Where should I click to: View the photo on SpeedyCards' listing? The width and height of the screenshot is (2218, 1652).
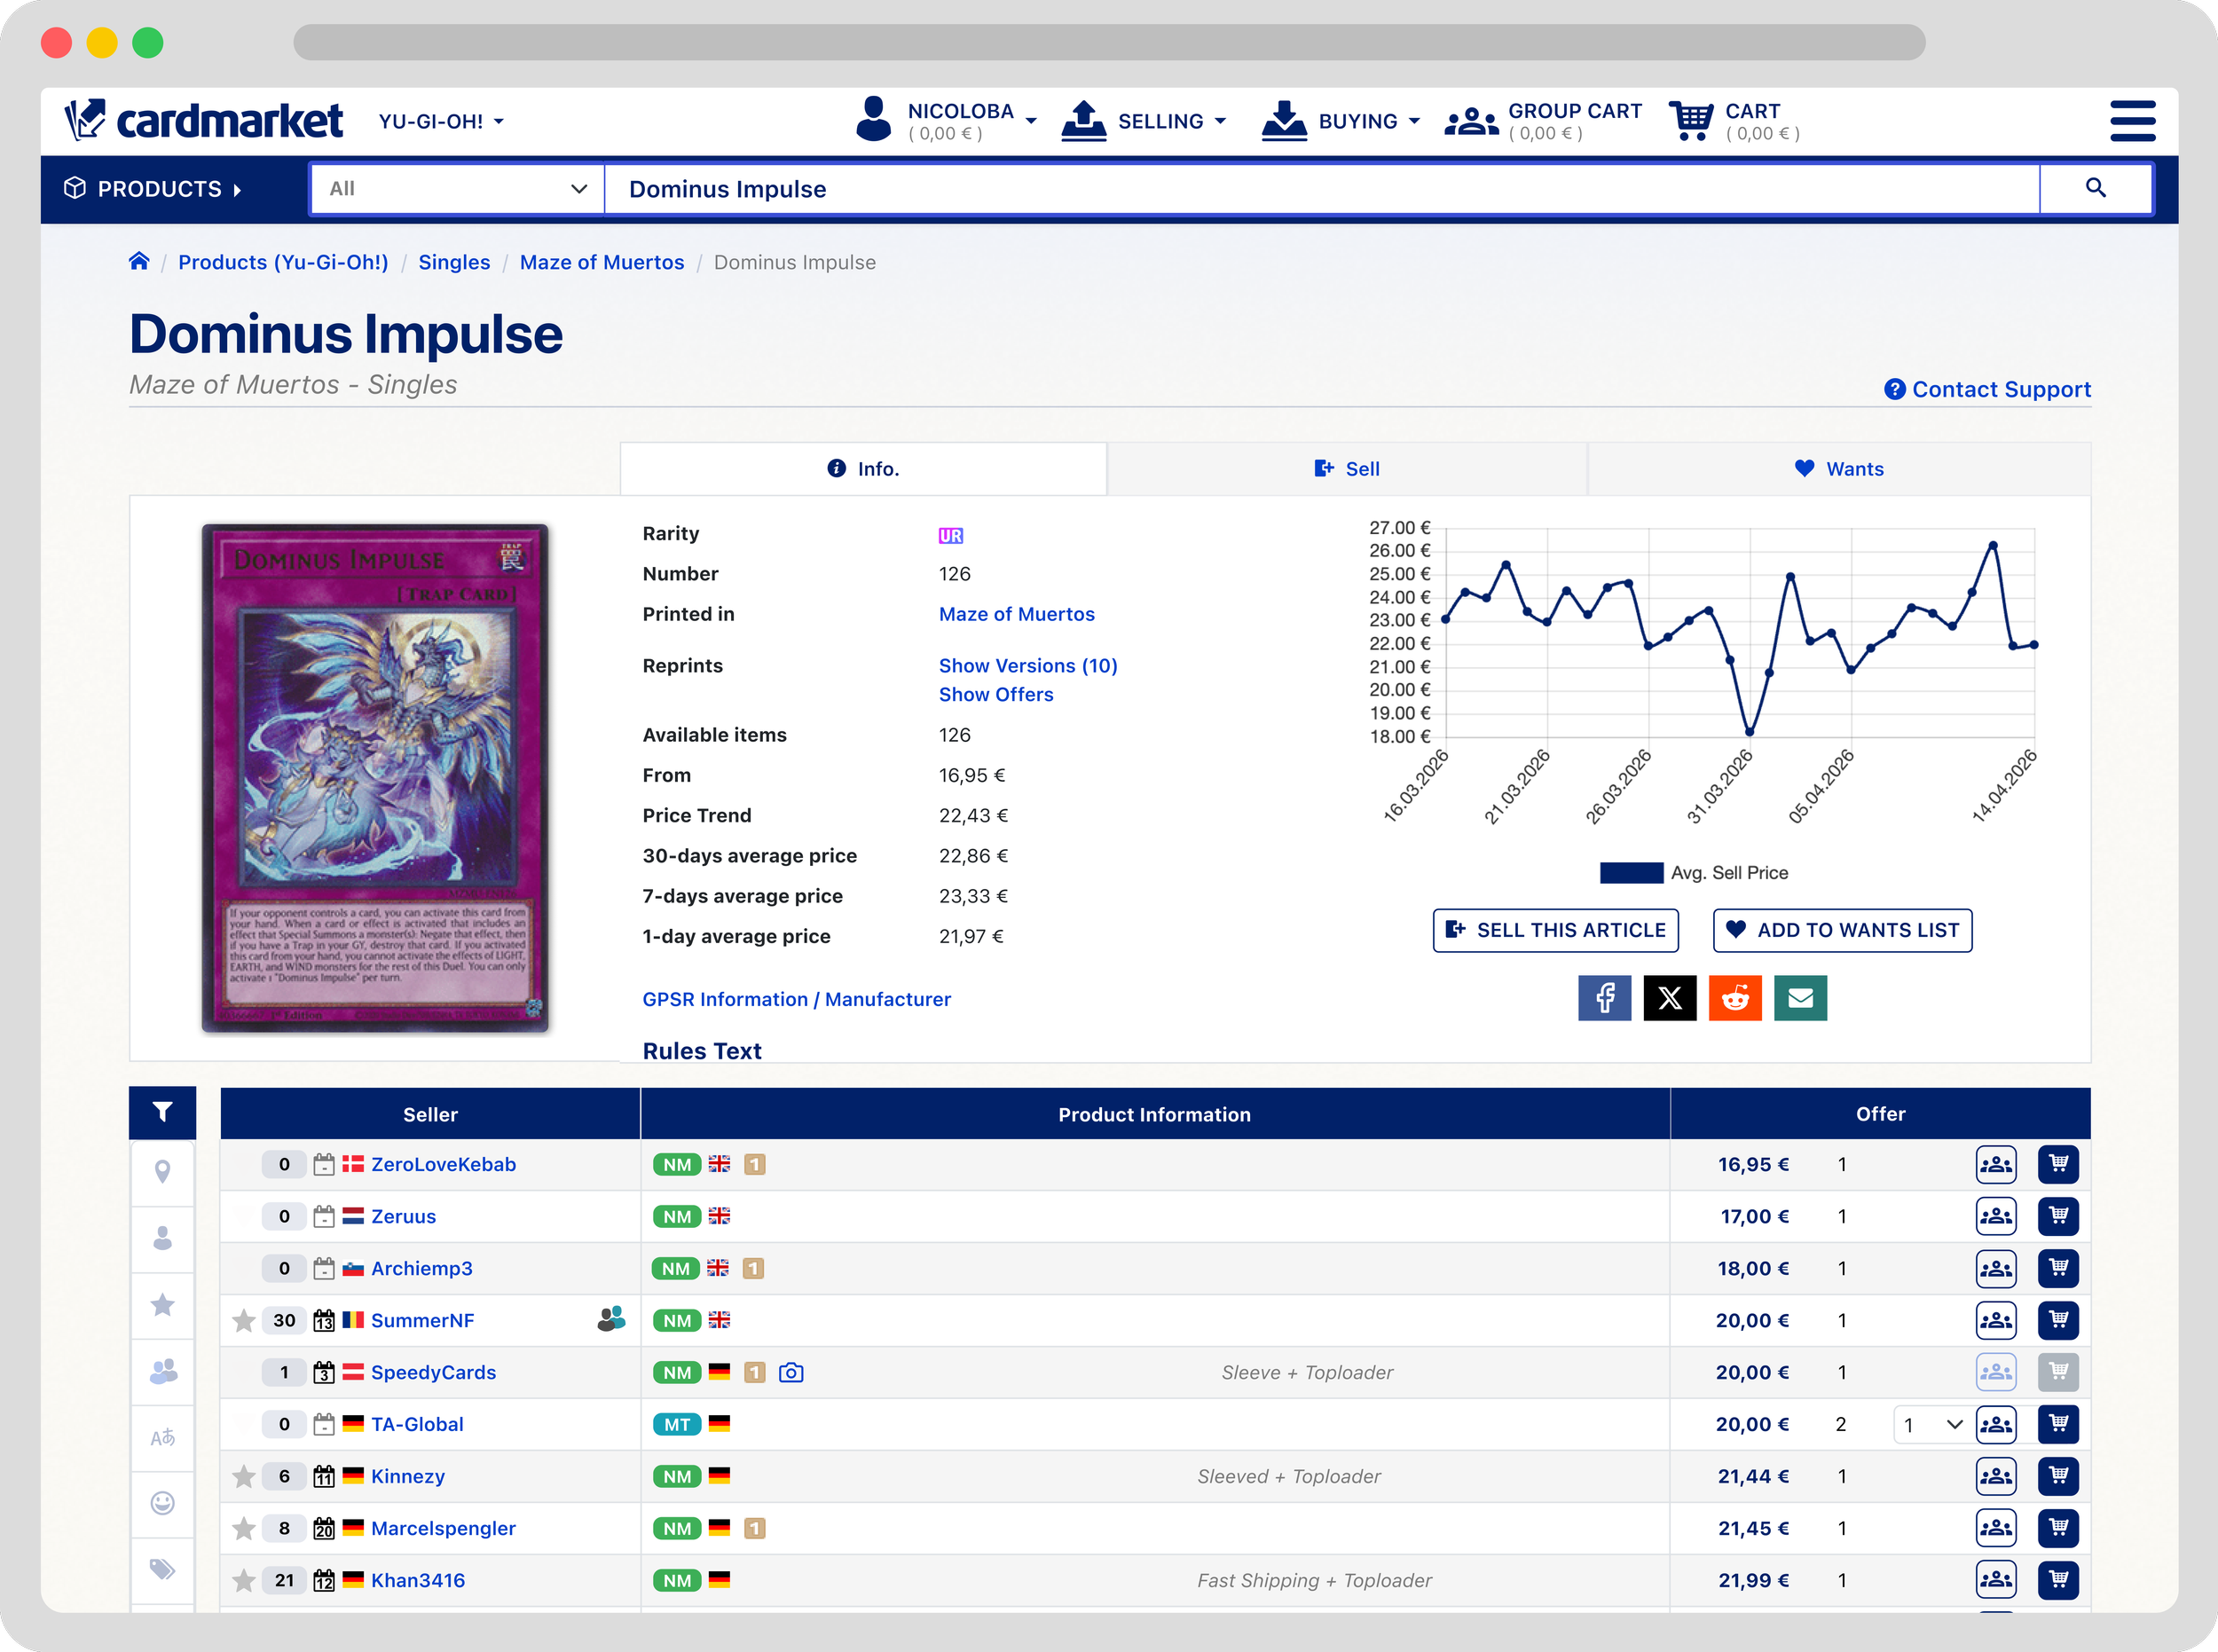tap(791, 1372)
